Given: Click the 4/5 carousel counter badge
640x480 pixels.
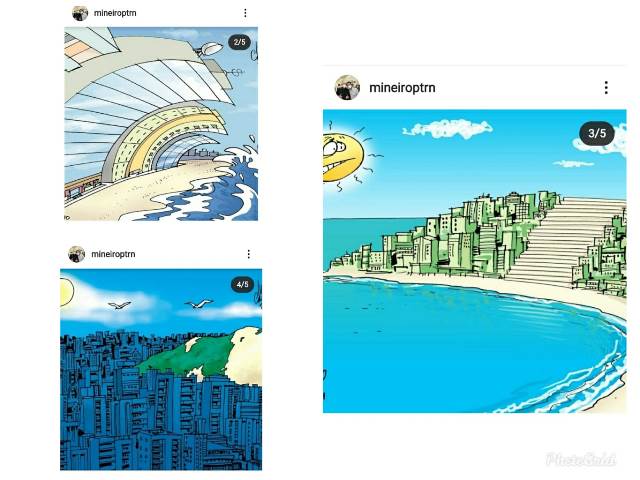Looking at the screenshot, I should (242, 284).
